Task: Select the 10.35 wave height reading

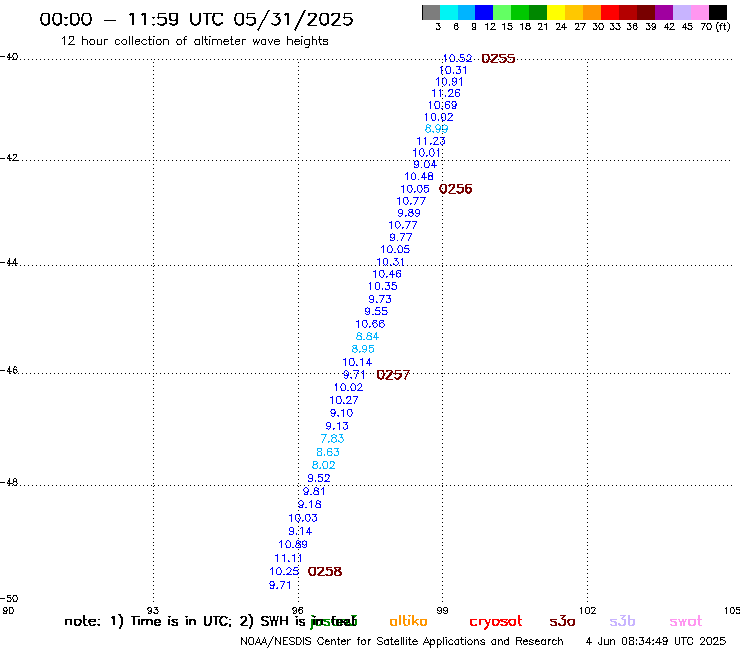Action: pos(383,287)
